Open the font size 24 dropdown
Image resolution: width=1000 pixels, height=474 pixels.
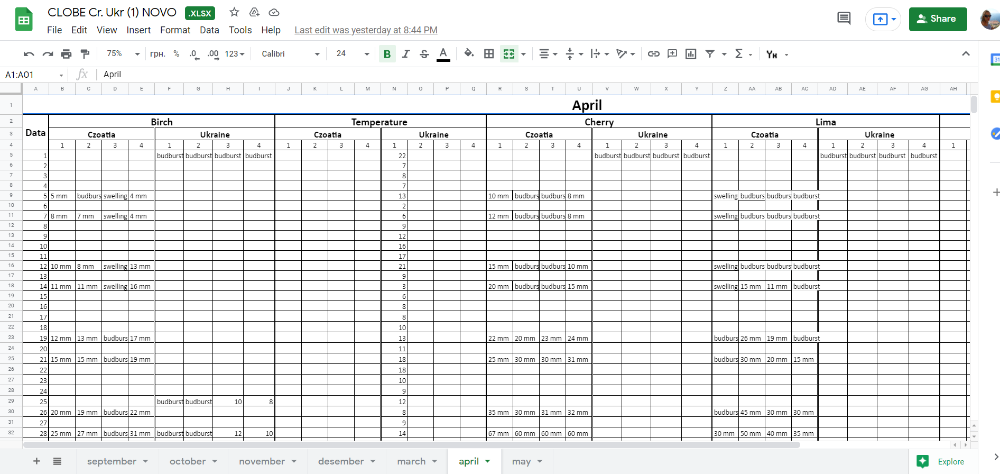click(349, 54)
